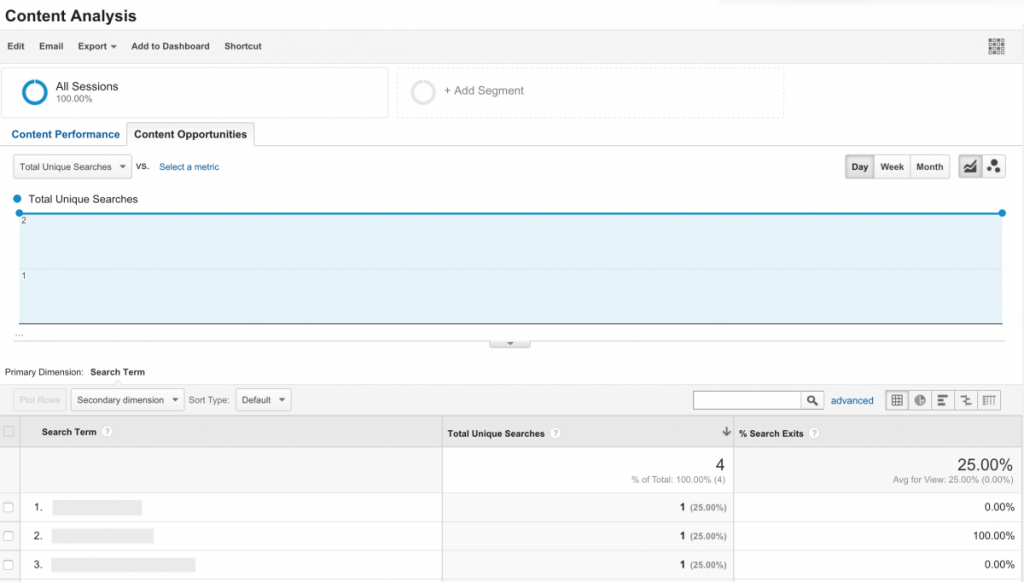Click + Add Segment
This screenshot has width=1024, height=582.
pyautogui.click(x=484, y=91)
